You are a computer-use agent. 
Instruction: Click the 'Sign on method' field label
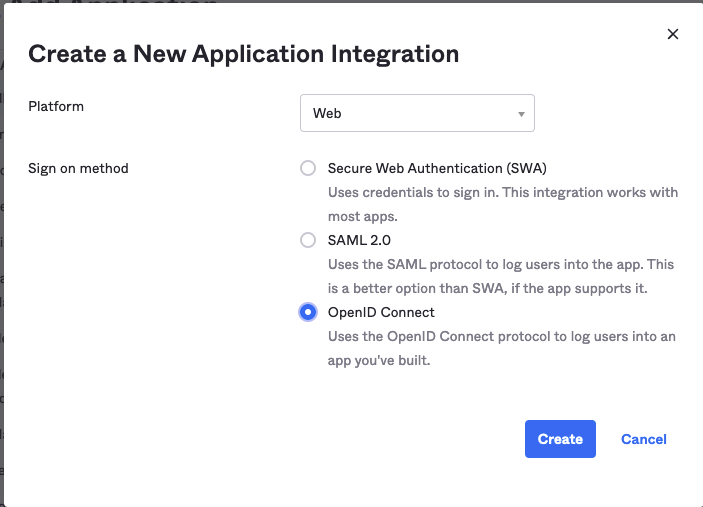click(78, 168)
